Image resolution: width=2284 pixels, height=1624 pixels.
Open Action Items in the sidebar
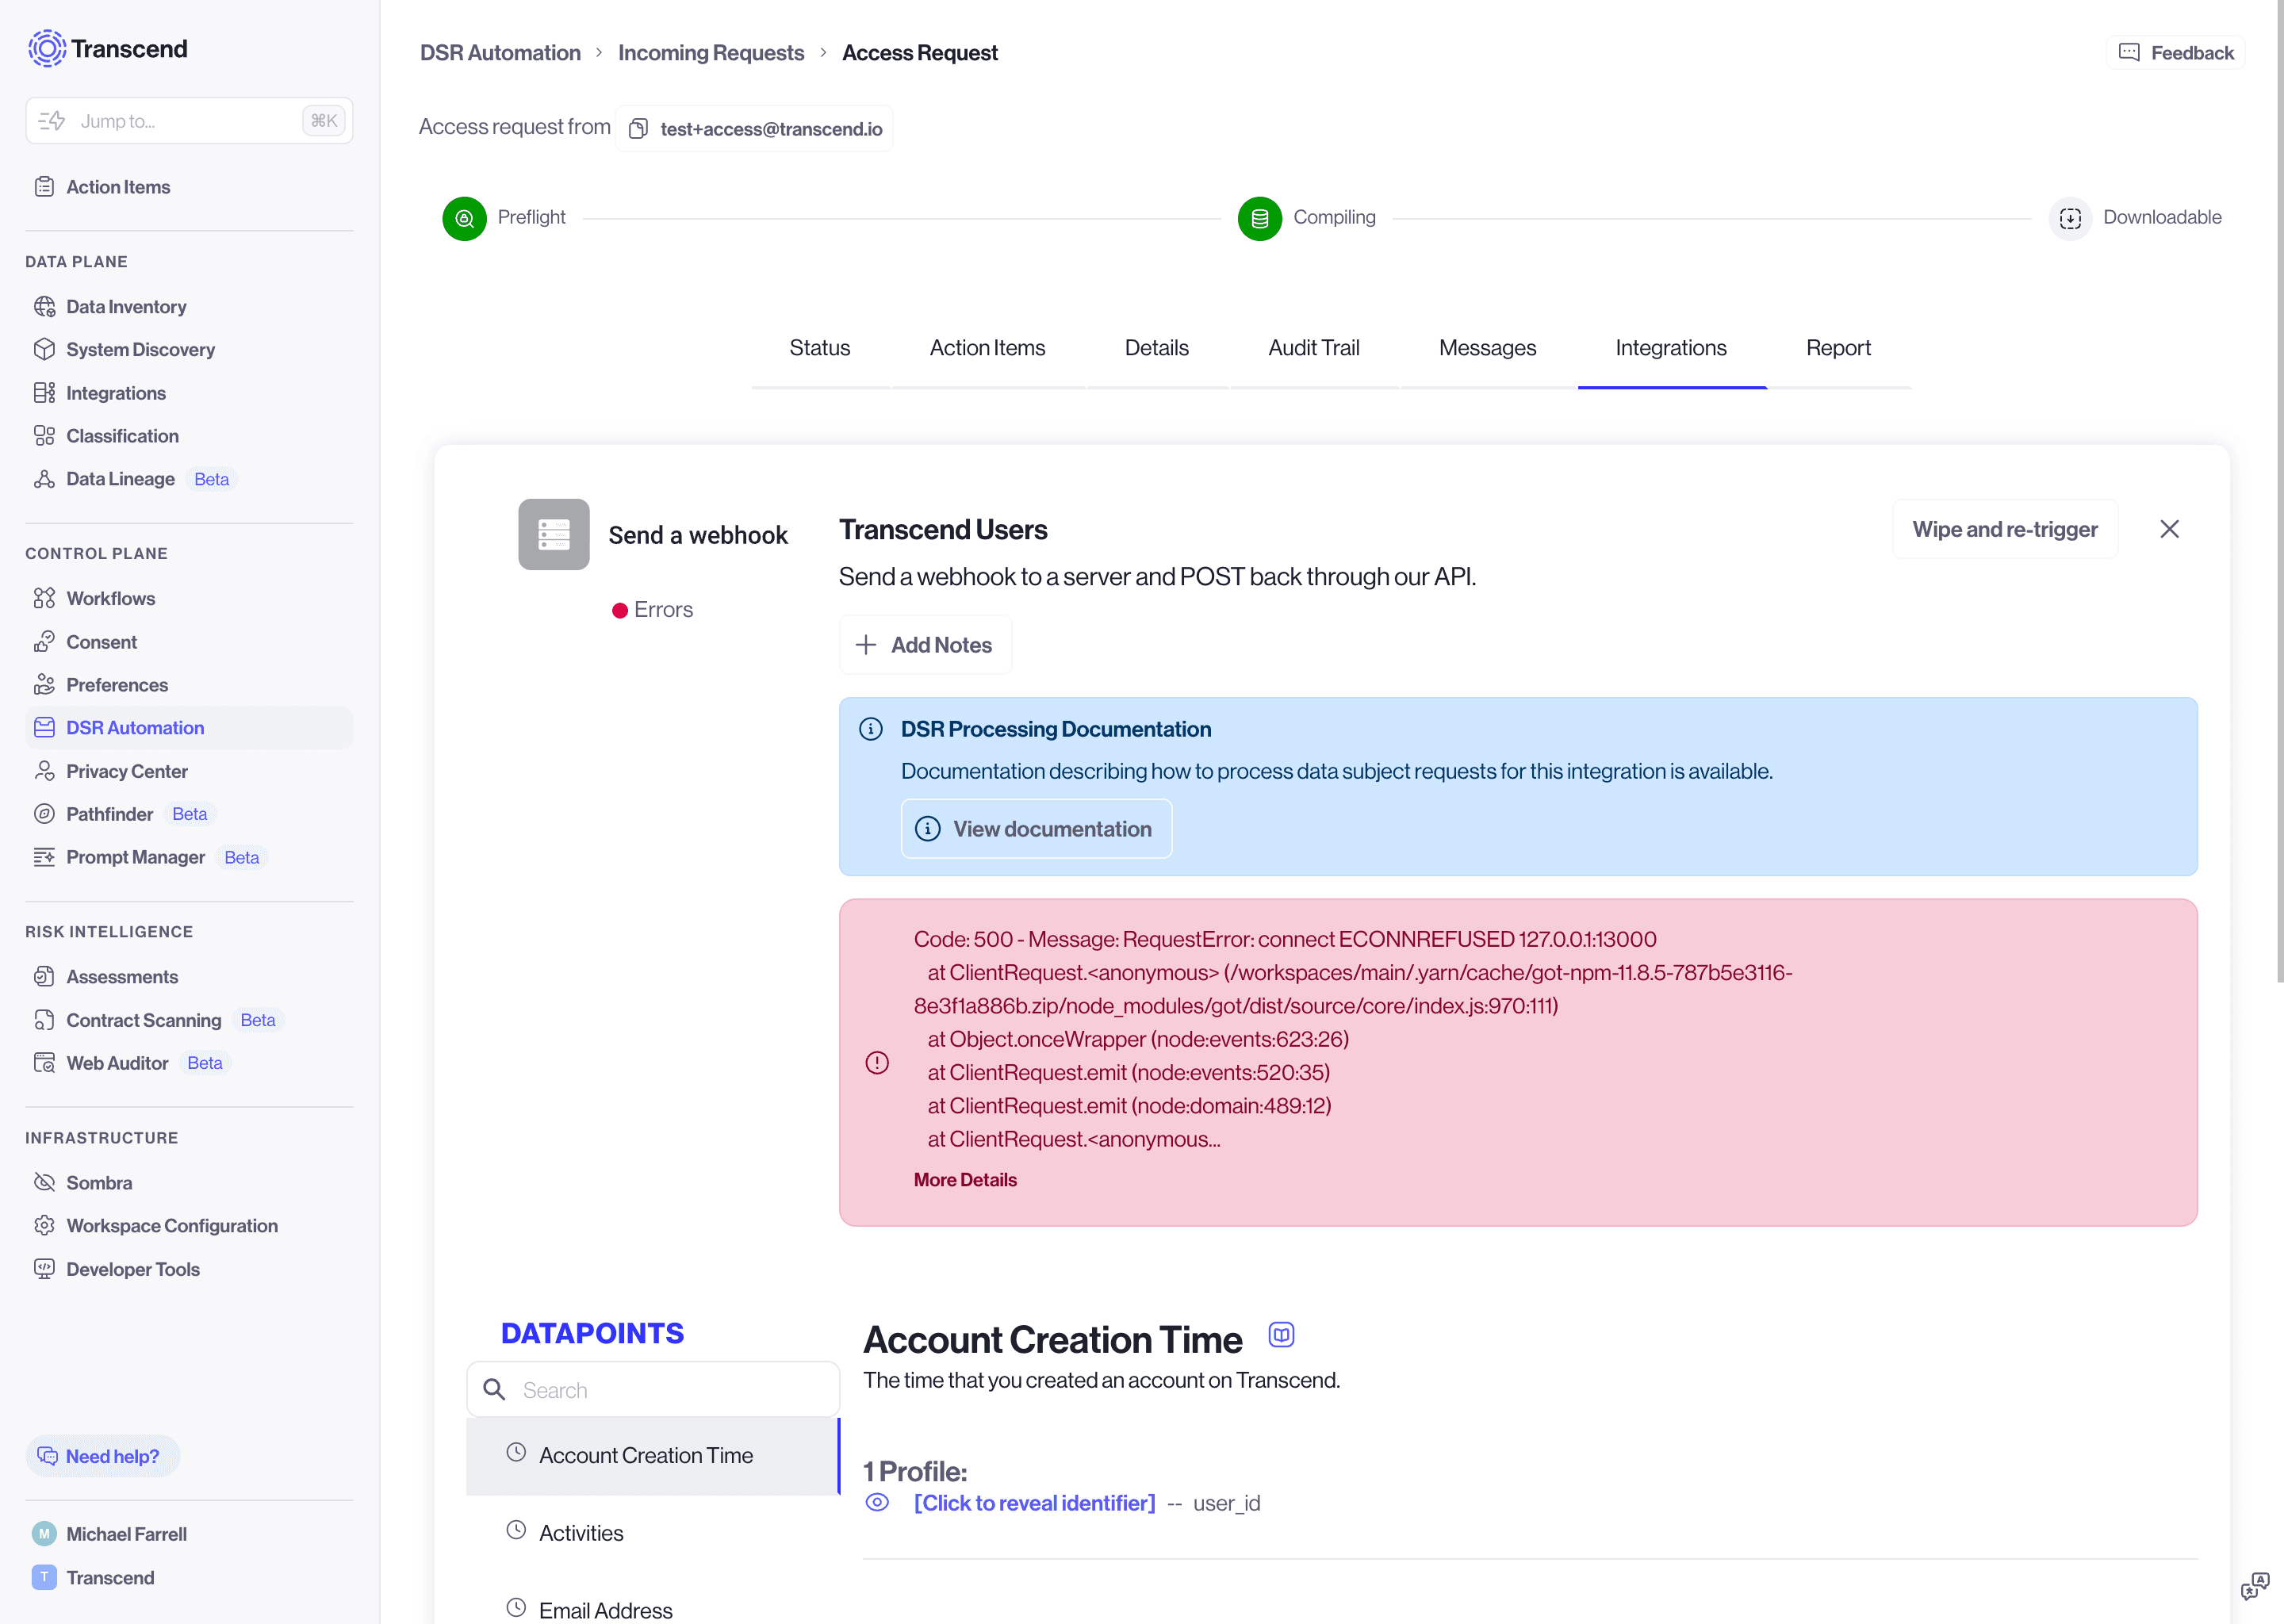[x=118, y=187]
